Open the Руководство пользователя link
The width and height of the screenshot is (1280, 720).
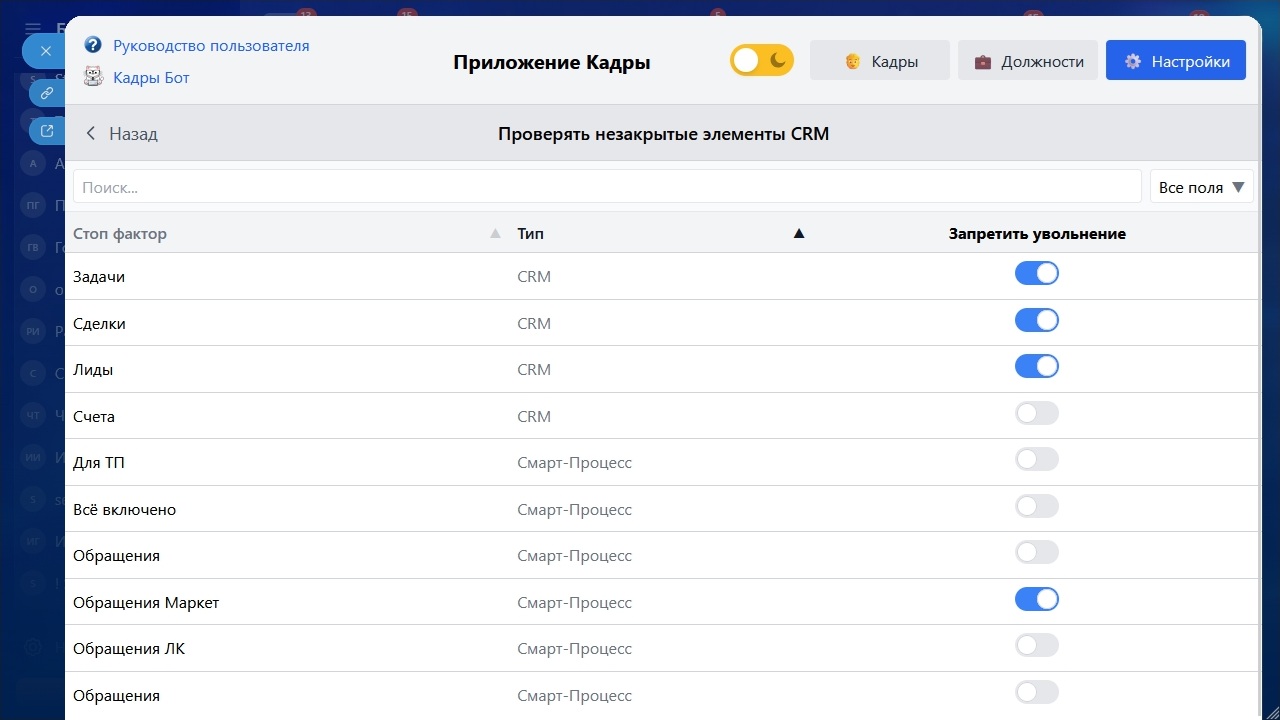[x=211, y=45]
